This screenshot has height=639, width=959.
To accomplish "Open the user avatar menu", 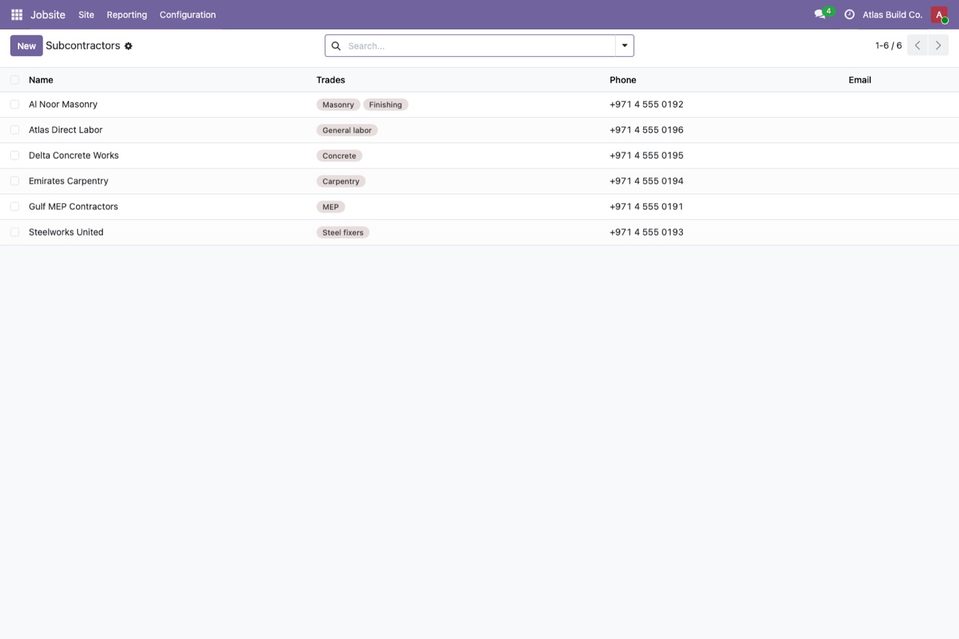I will coord(939,15).
